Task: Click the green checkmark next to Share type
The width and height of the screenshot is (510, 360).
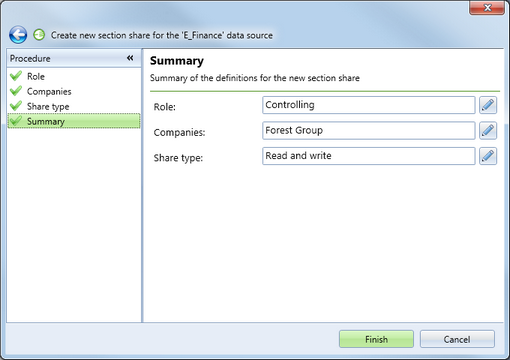Action: pyautogui.click(x=16, y=106)
